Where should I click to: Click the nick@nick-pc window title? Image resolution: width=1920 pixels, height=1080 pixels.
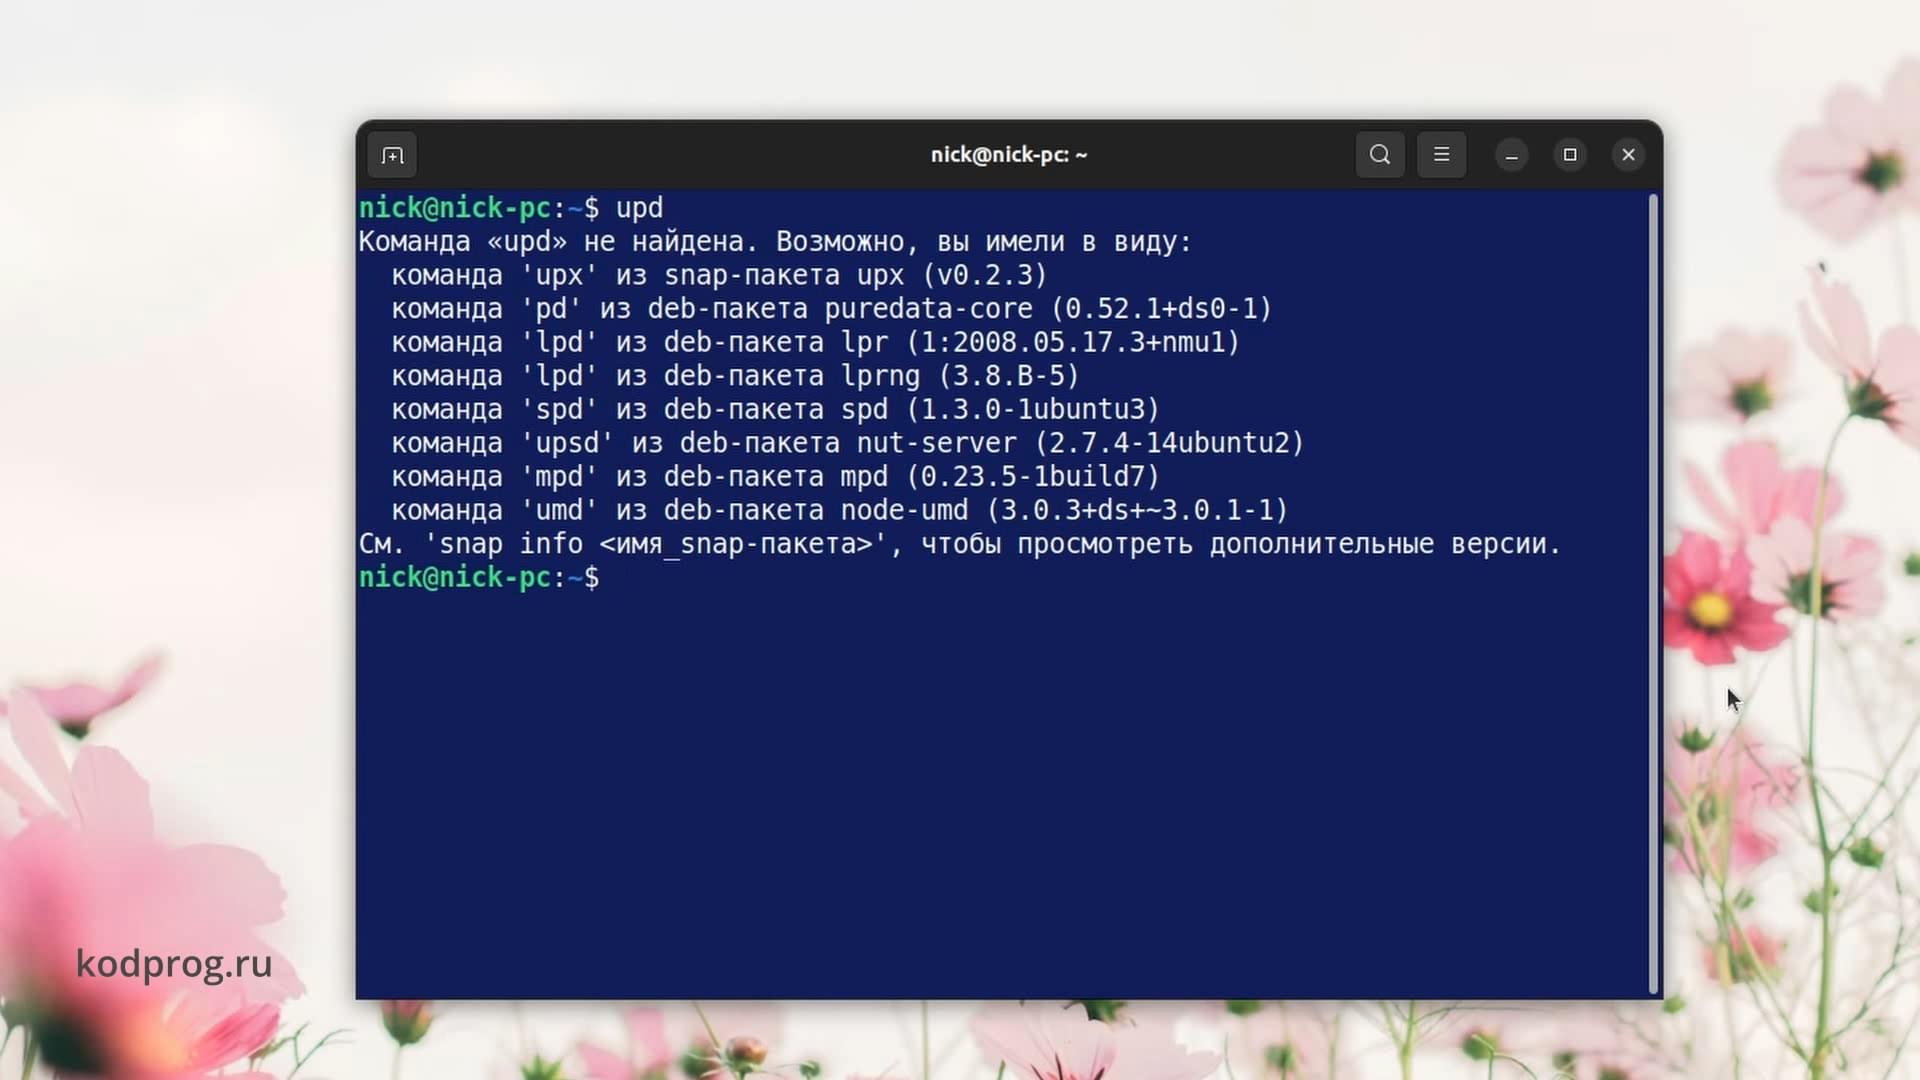click(1008, 155)
